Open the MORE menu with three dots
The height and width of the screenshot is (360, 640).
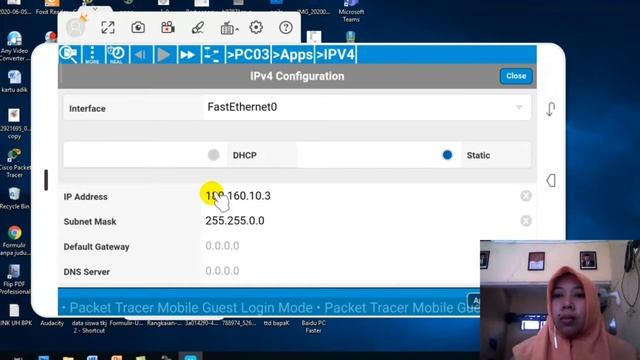[92, 55]
